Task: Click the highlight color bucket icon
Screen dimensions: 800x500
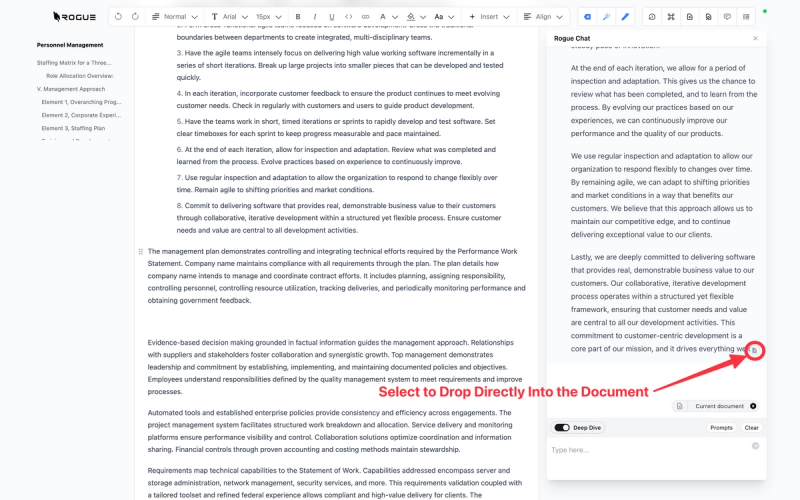Action: (x=411, y=17)
